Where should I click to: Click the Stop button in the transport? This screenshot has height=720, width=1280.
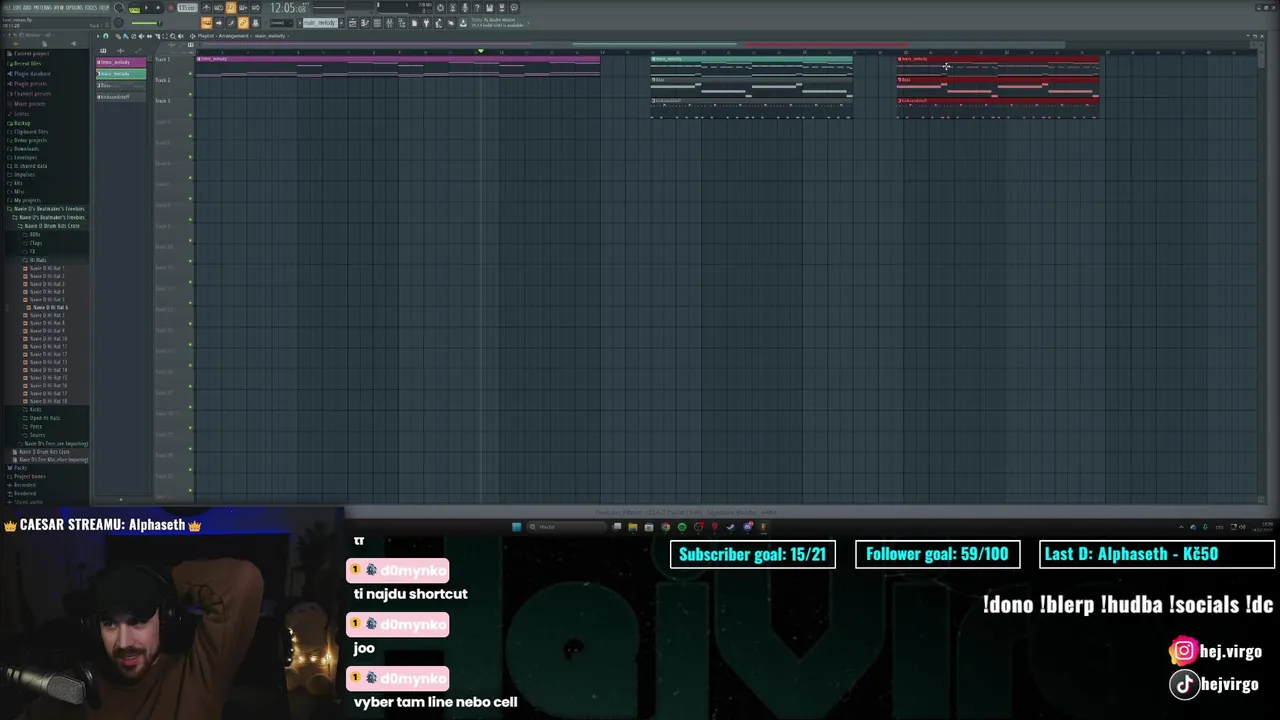point(158,8)
